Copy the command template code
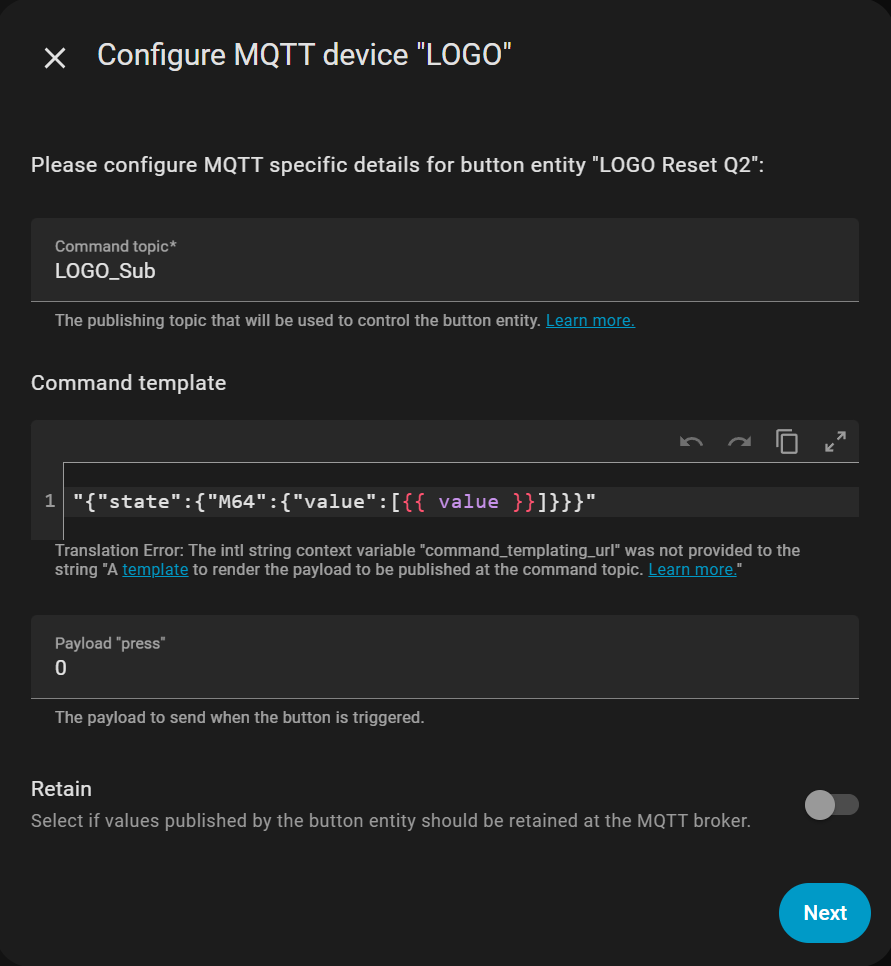This screenshot has height=966, width=891. [x=787, y=442]
